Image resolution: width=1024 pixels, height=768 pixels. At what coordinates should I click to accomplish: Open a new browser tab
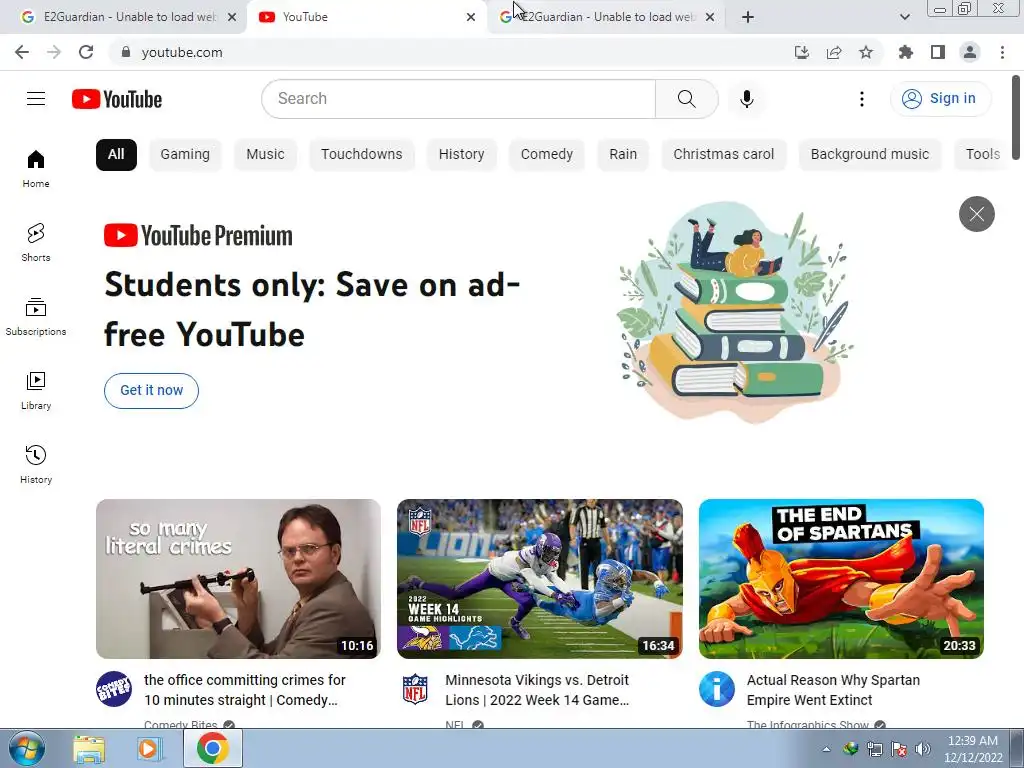[x=748, y=17]
